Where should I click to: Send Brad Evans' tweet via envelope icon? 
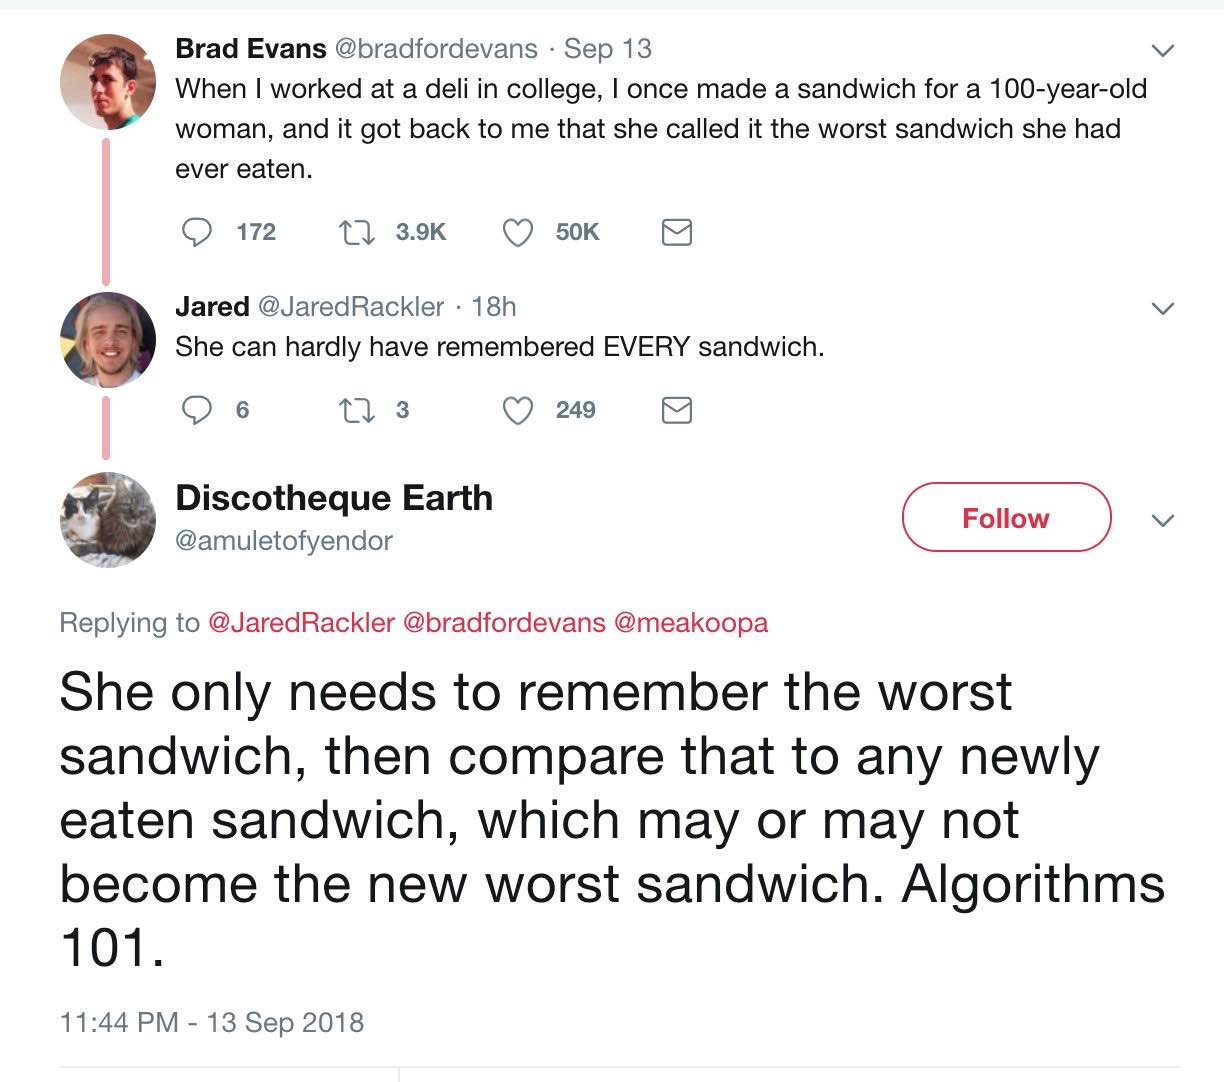(677, 232)
